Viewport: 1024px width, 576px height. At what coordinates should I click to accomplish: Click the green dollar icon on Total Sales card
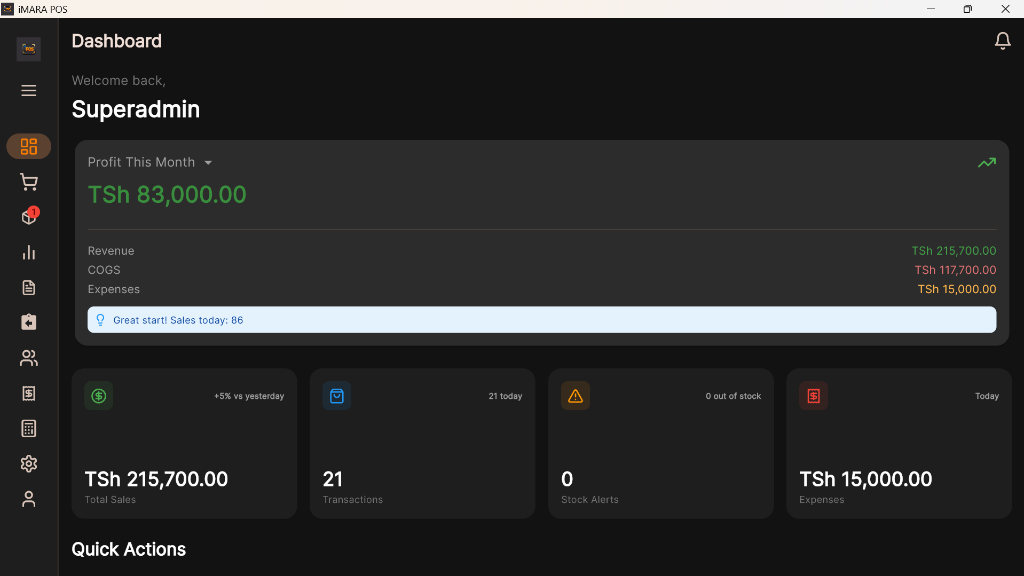tap(99, 396)
